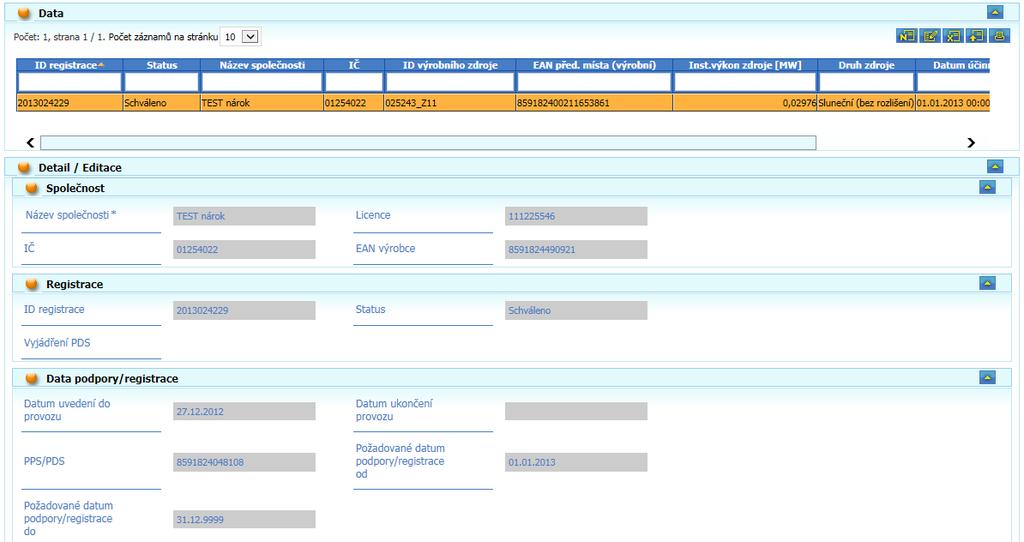Screen dimensions: 1024x542
Task: Select the TEST nárok table cell
Action: [x=262, y=103]
